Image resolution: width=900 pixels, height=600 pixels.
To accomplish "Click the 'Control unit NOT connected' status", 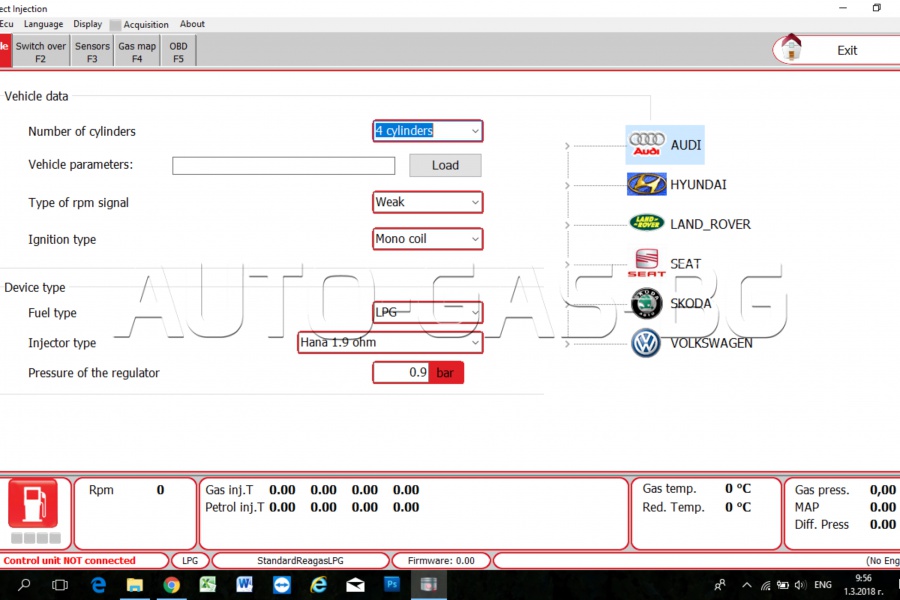I will click(69, 560).
